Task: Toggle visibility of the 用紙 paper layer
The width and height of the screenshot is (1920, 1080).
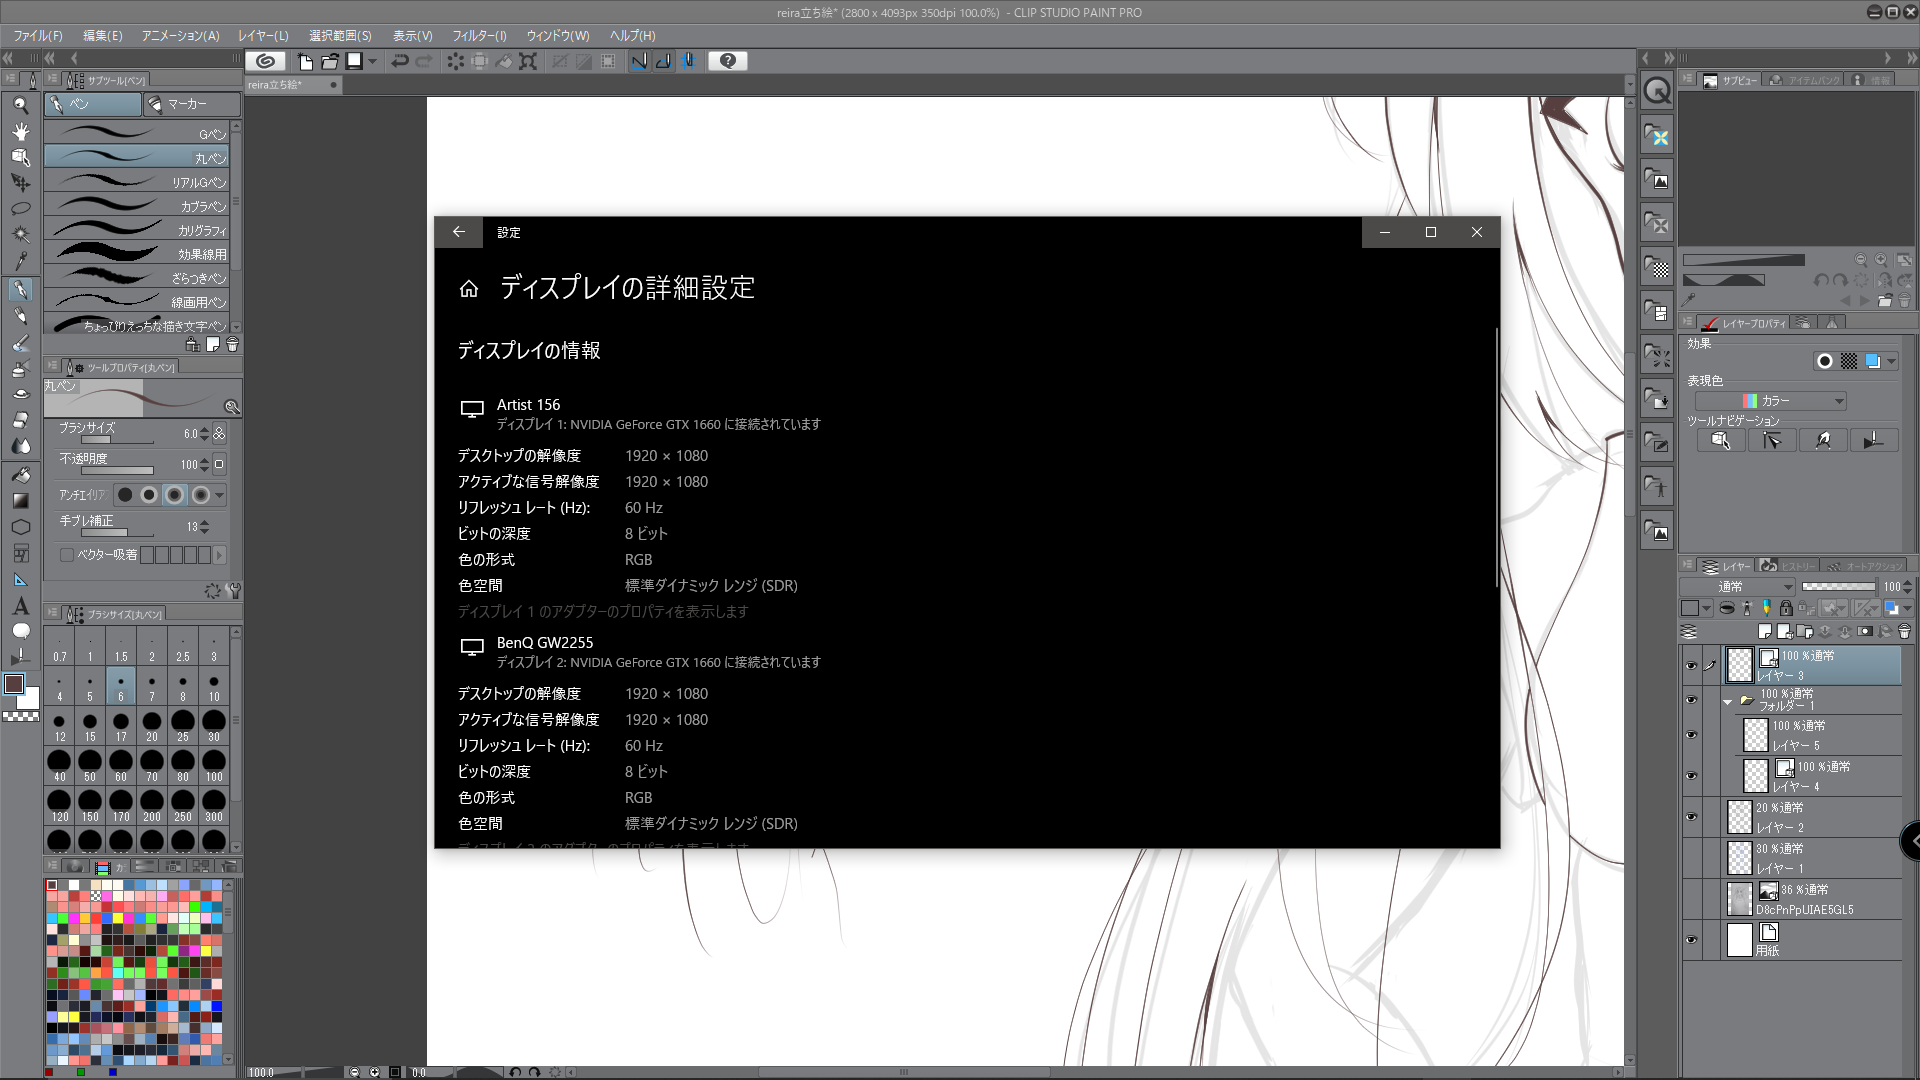Action: pyautogui.click(x=1691, y=940)
